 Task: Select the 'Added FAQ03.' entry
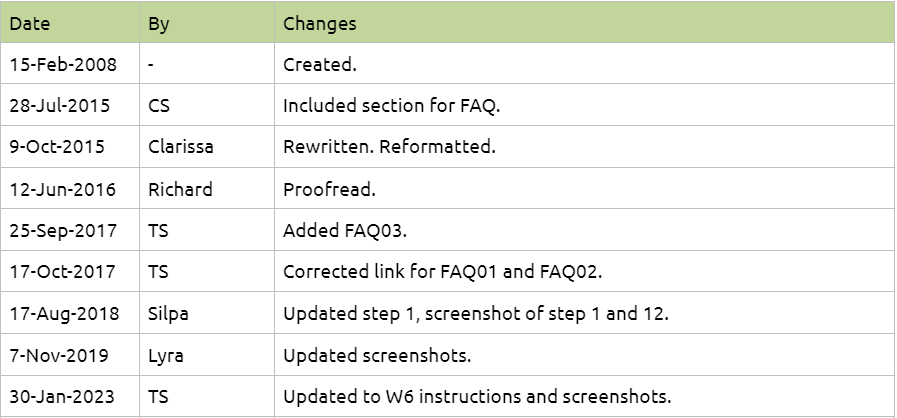point(344,231)
